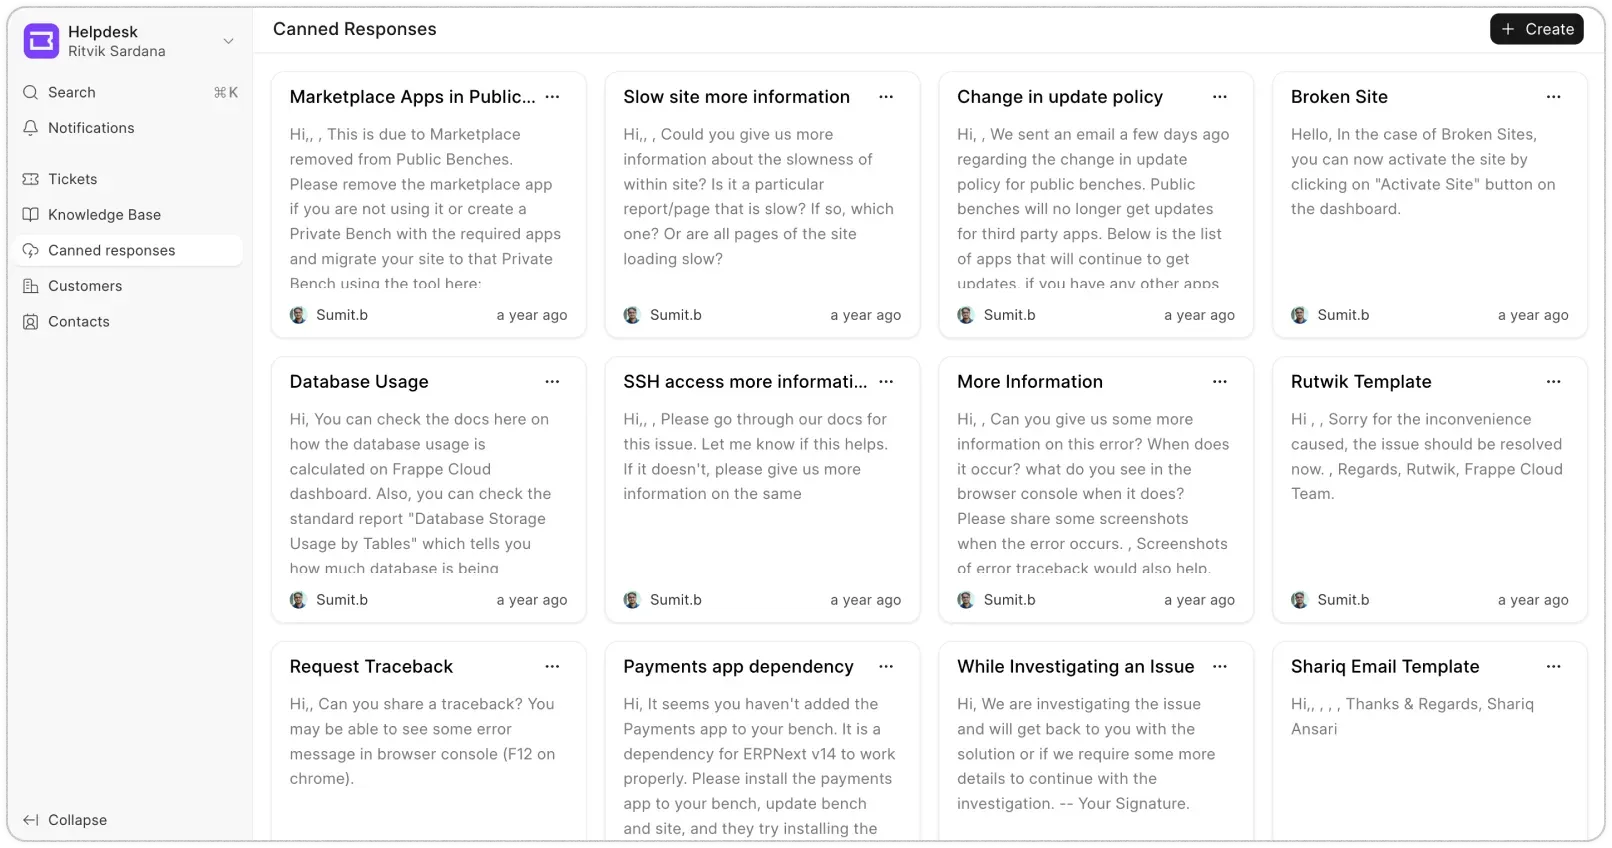This screenshot has width=1612, height=848.
Task: Click the collapse arrow icon at bottom
Action: pyautogui.click(x=29, y=820)
